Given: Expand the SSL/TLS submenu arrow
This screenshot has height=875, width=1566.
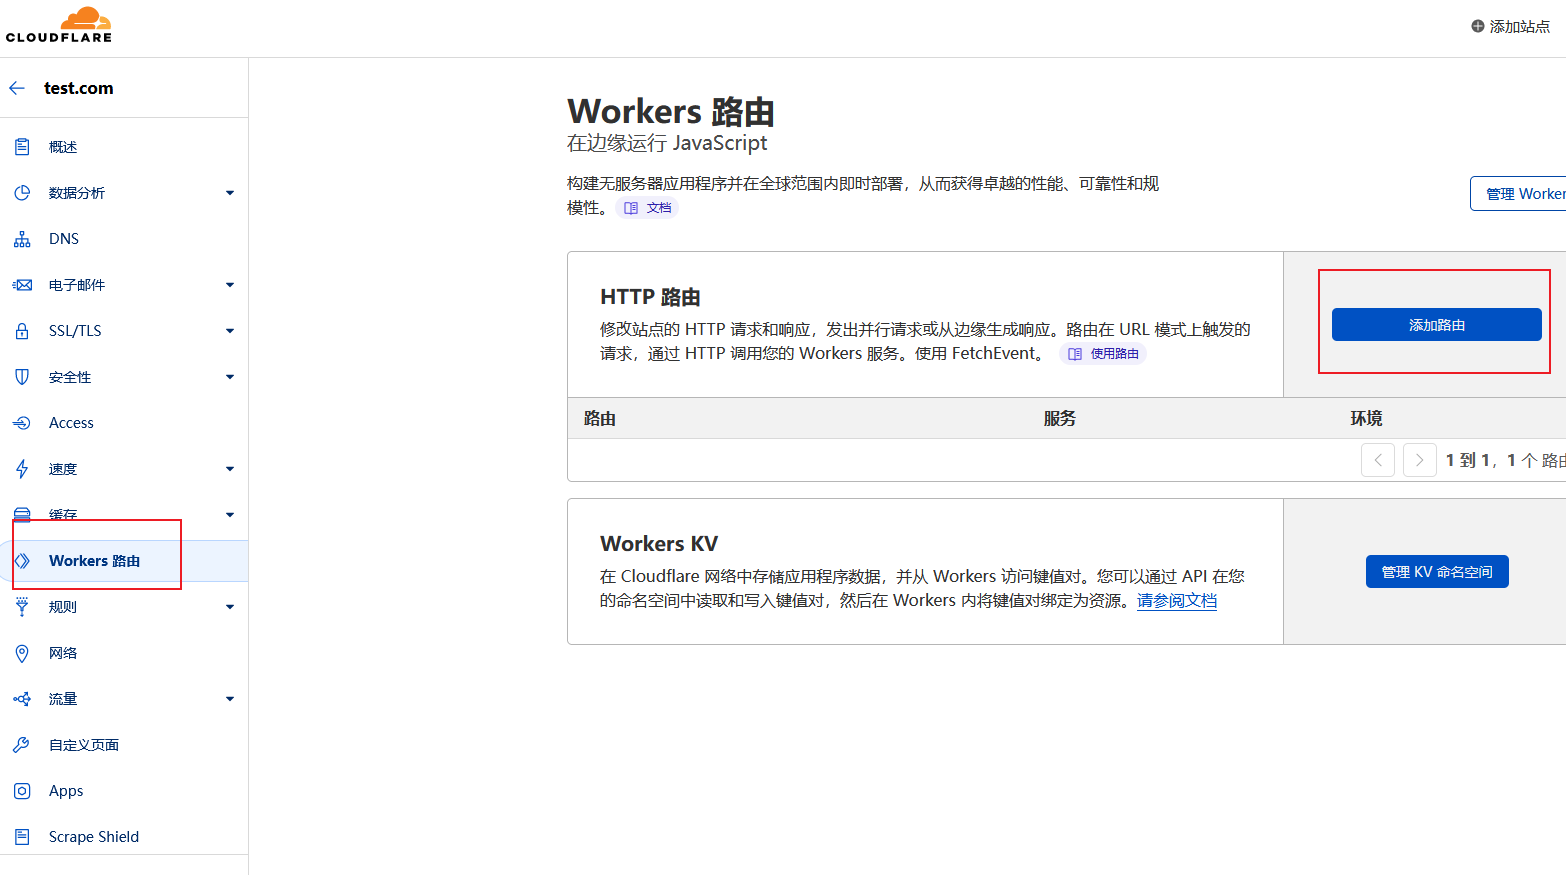Looking at the screenshot, I should point(230,331).
